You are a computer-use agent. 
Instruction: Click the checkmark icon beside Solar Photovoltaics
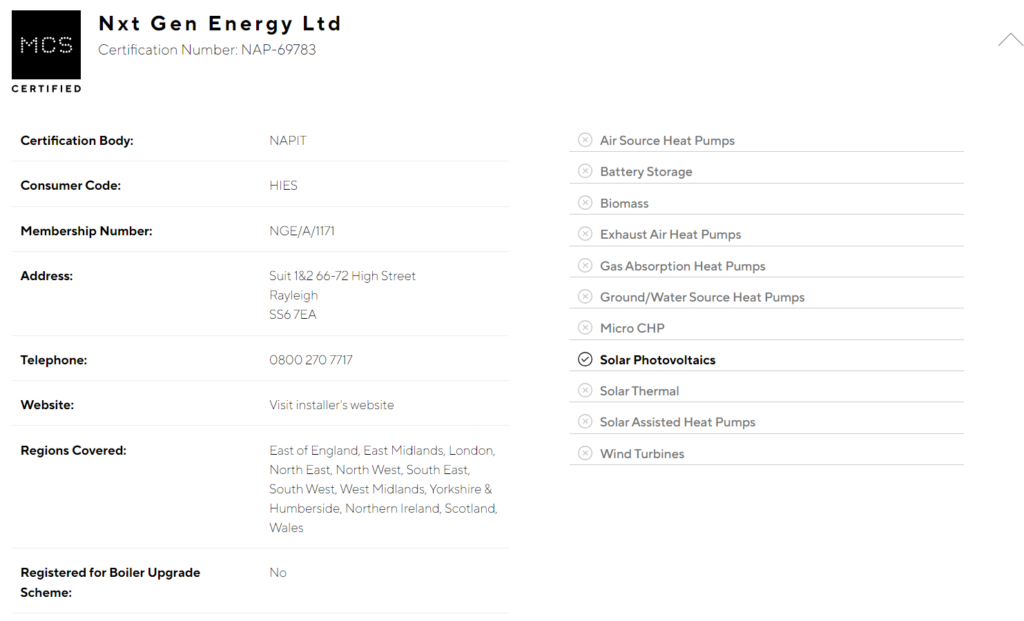coord(585,359)
